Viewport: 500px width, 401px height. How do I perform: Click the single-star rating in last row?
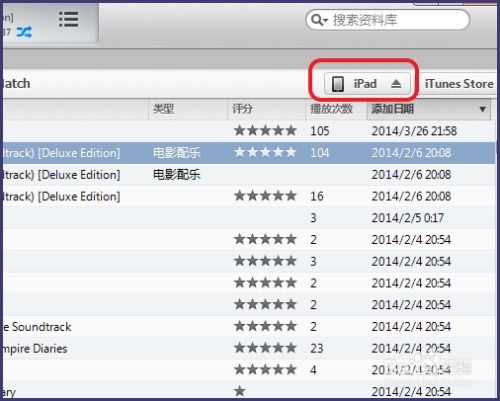240,391
